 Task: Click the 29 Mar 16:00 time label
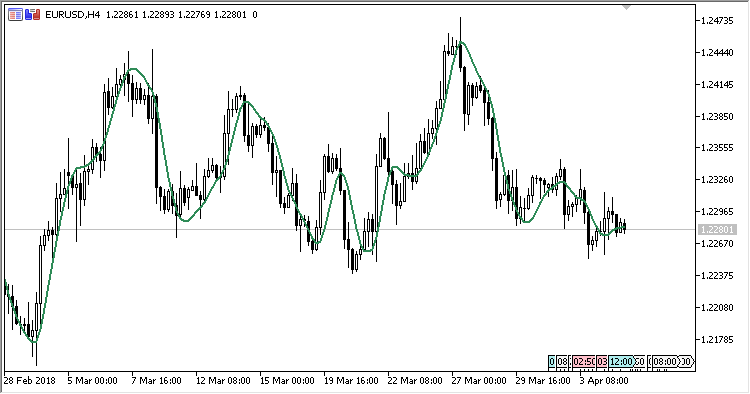pyautogui.click(x=543, y=381)
